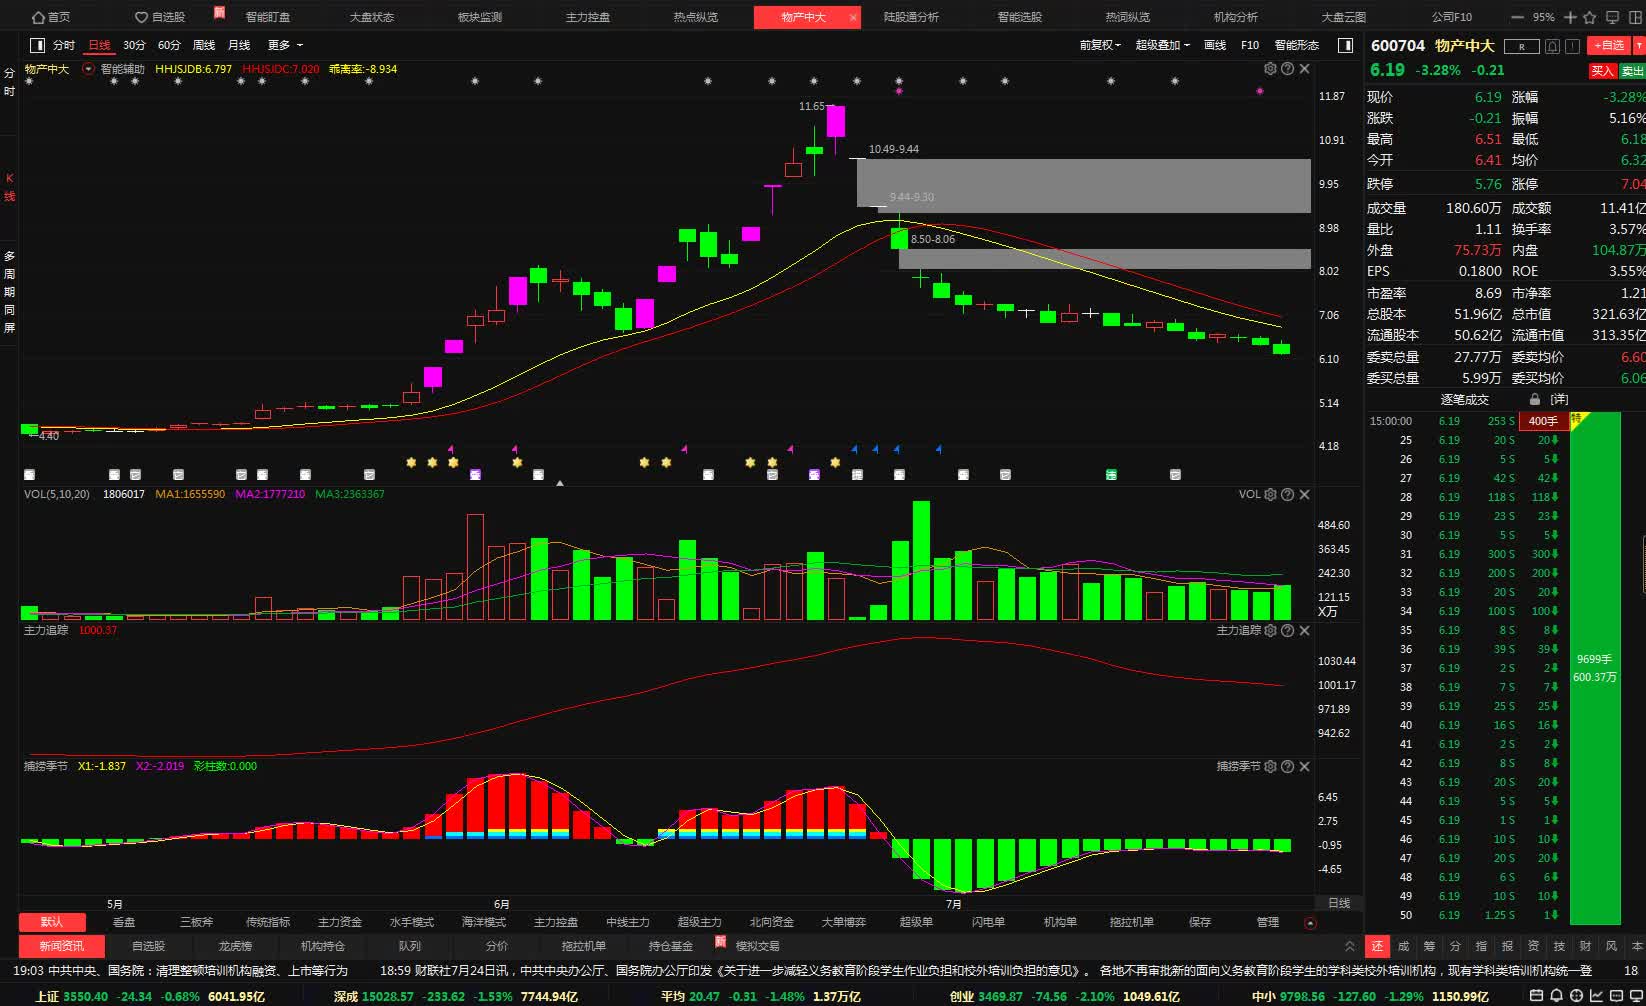Select the 30分 period tab

click(x=134, y=45)
